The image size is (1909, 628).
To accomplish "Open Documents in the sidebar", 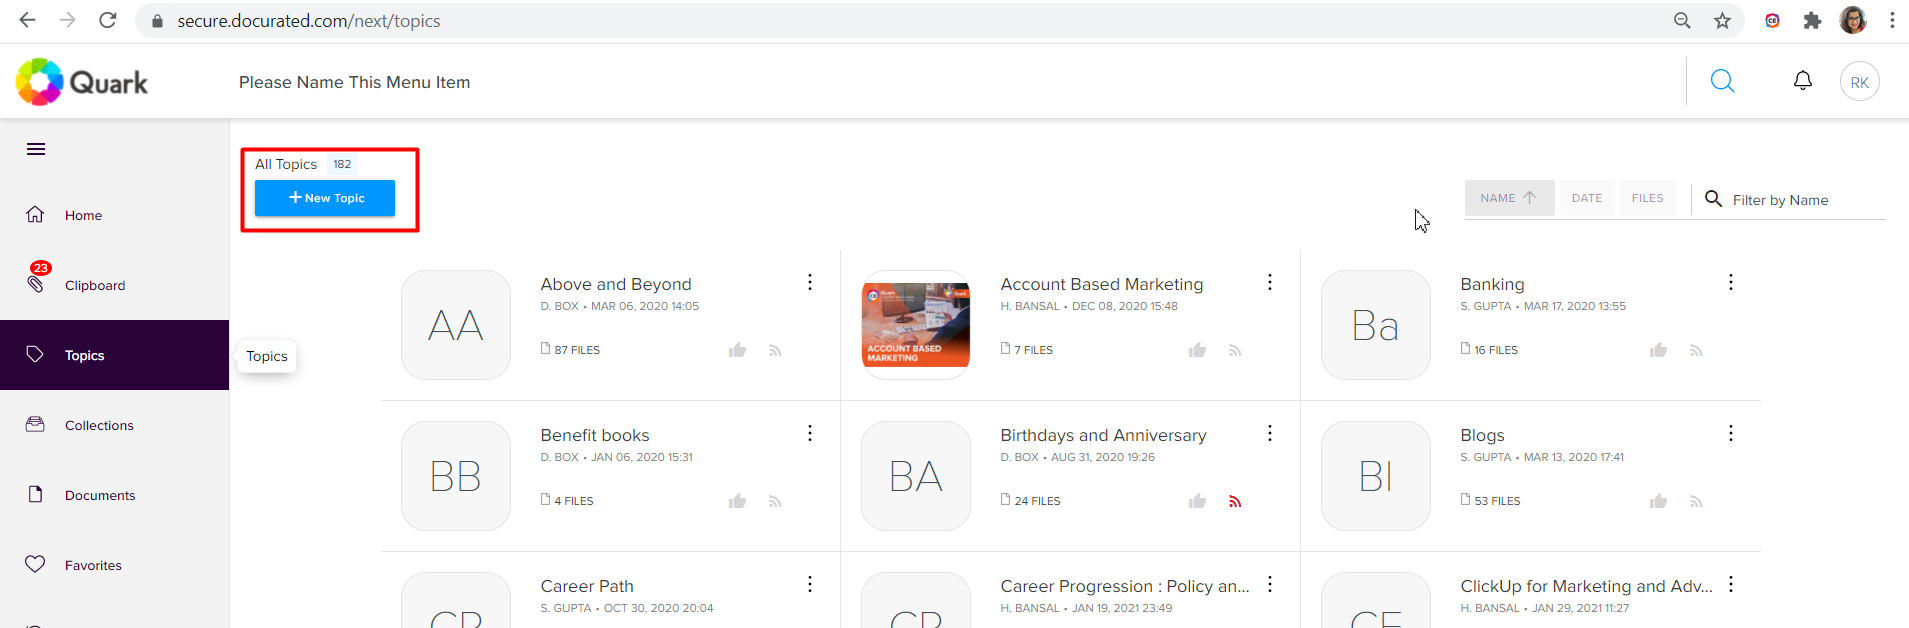I will [x=115, y=495].
